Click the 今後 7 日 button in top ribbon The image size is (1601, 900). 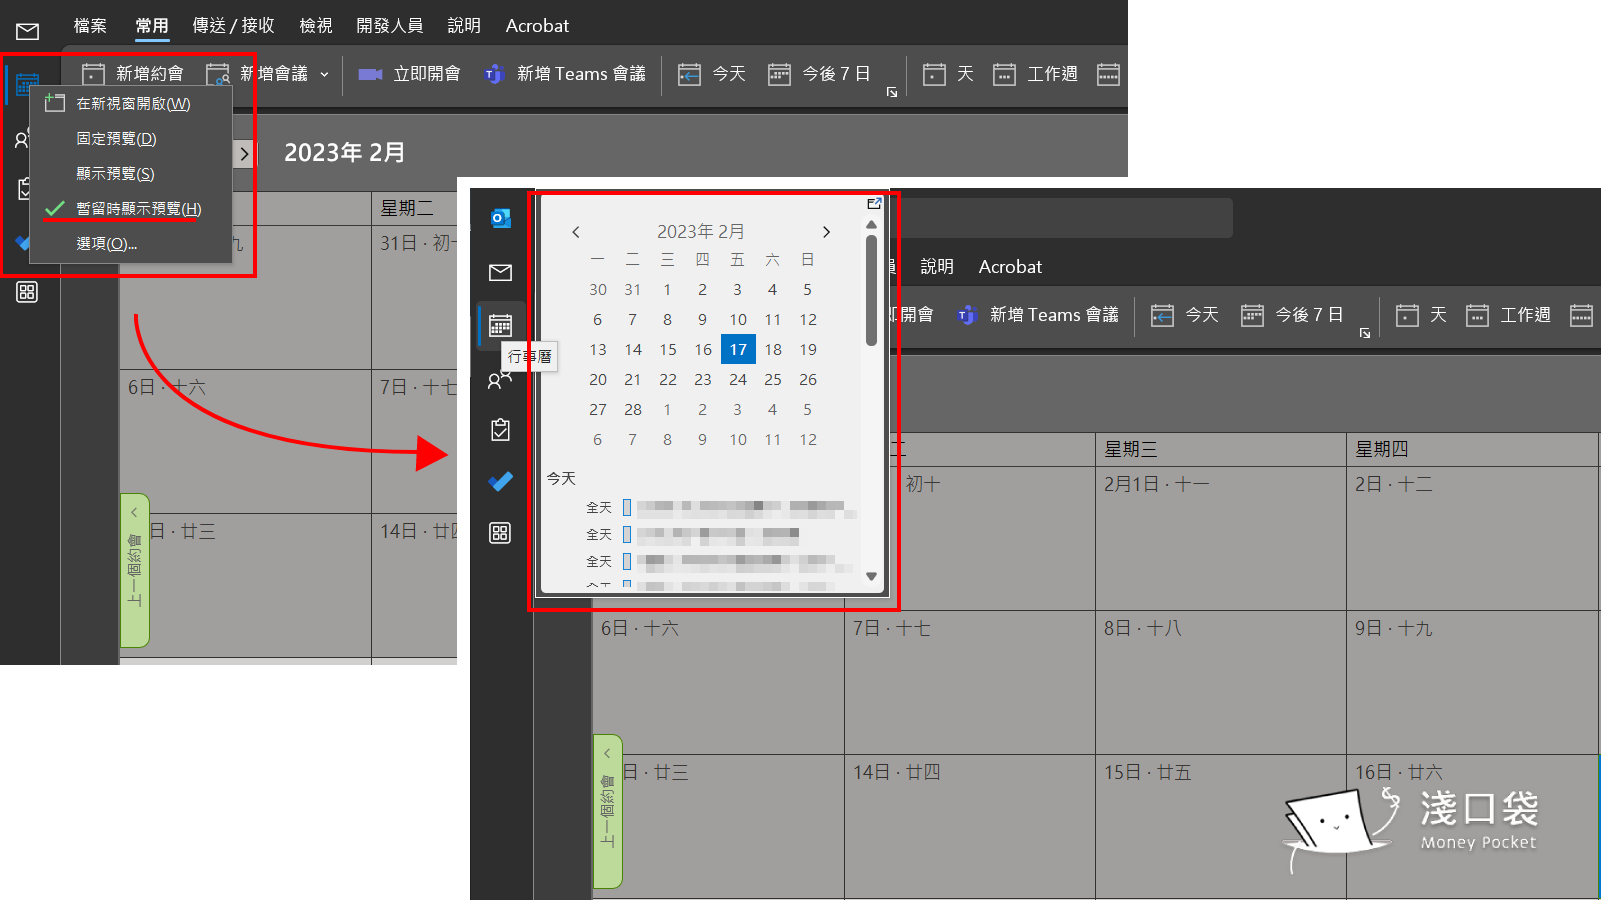819,74
